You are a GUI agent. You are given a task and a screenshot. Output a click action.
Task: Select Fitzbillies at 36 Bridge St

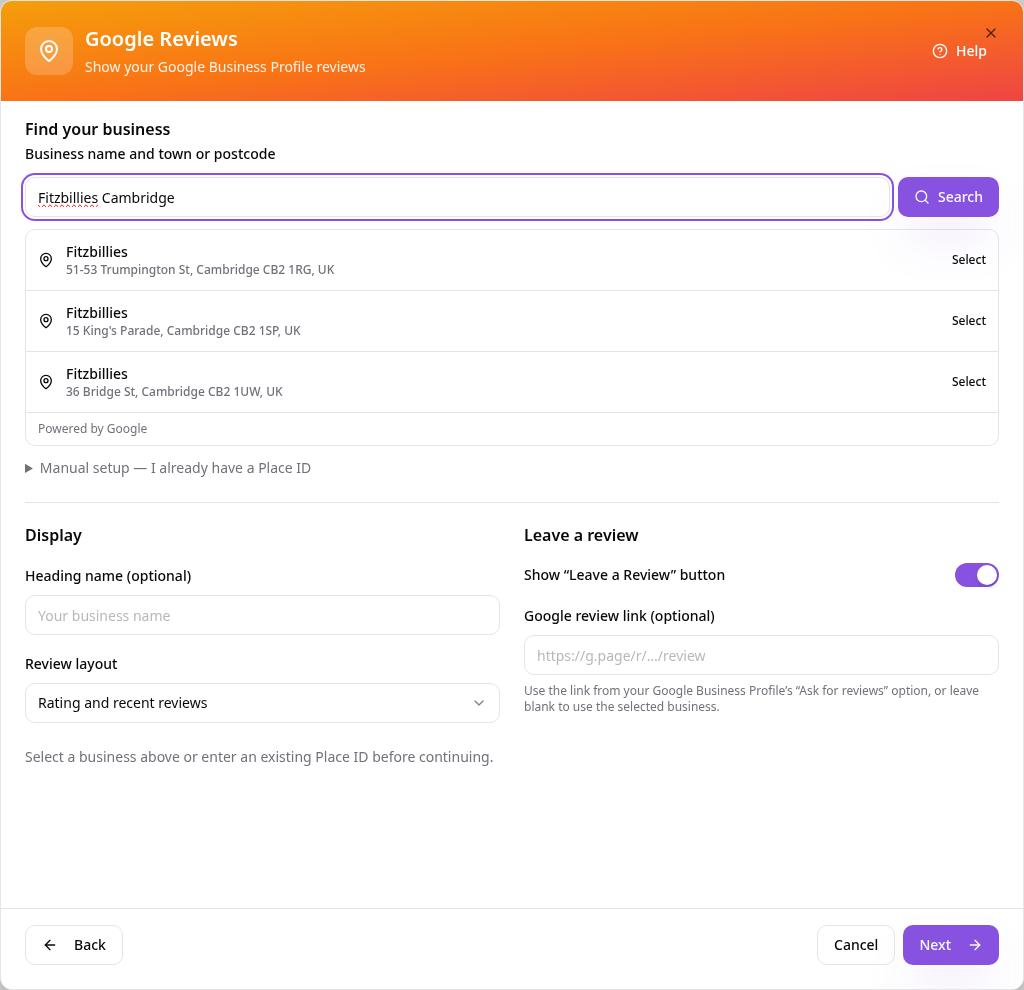(968, 382)
